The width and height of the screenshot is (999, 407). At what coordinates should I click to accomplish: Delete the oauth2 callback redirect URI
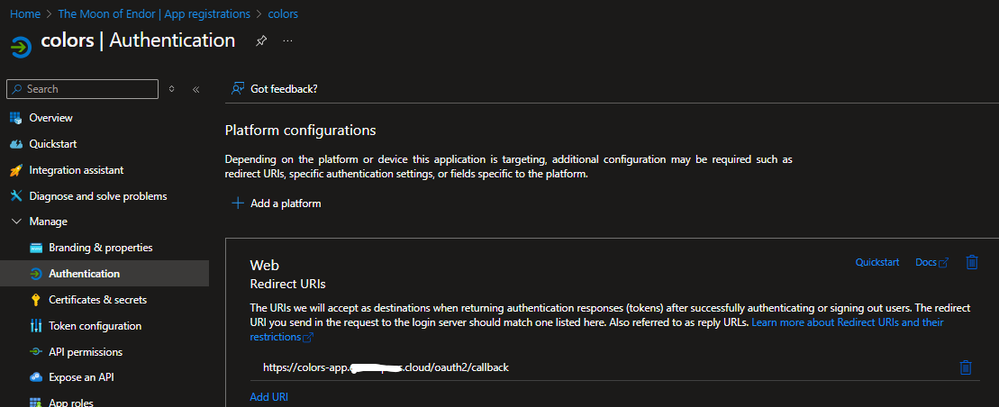(966, 368)
